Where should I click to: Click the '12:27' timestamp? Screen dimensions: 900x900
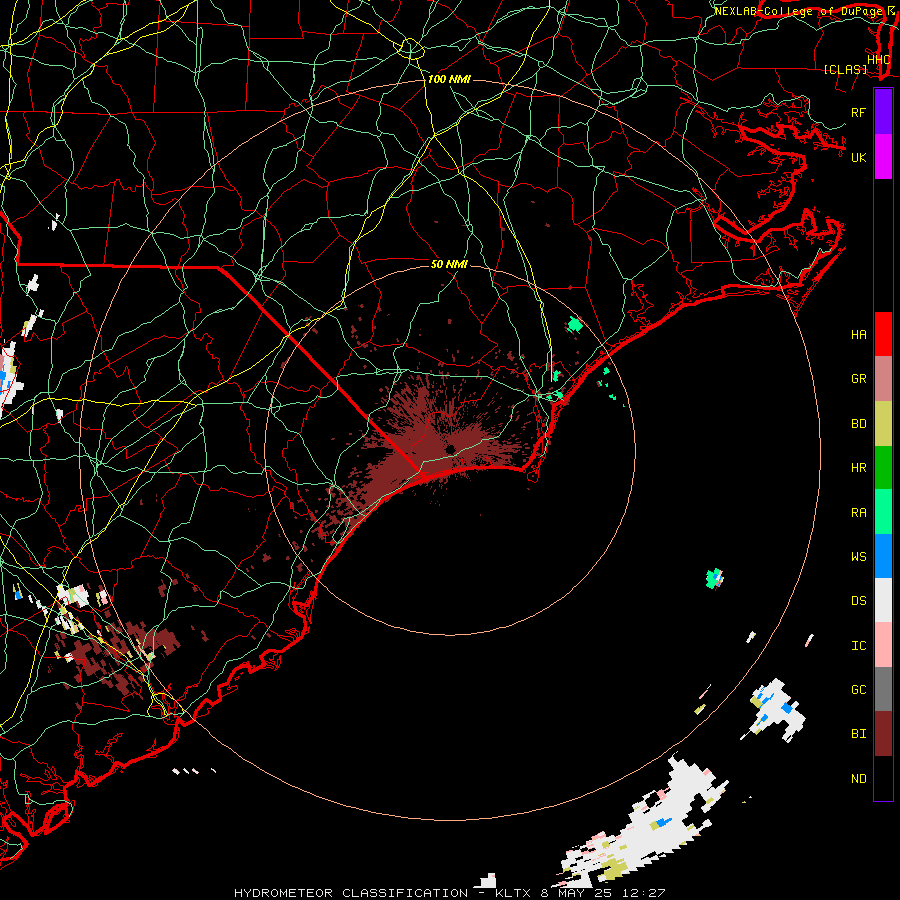(642, 893)
